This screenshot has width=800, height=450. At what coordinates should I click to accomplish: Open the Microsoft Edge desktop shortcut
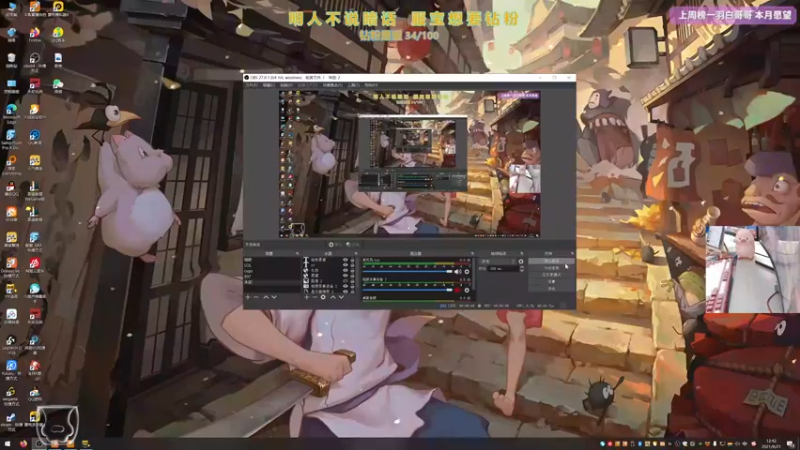(x=11, y=111)
